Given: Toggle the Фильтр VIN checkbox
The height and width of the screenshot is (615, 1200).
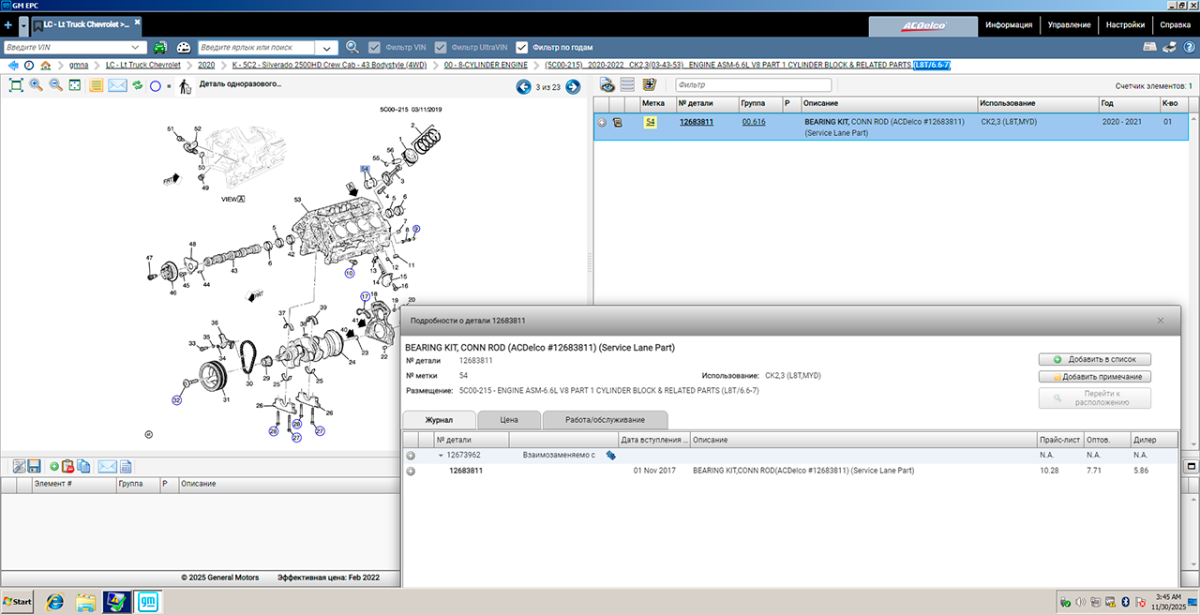Looking at the screenshot, I should pos(375,47).
